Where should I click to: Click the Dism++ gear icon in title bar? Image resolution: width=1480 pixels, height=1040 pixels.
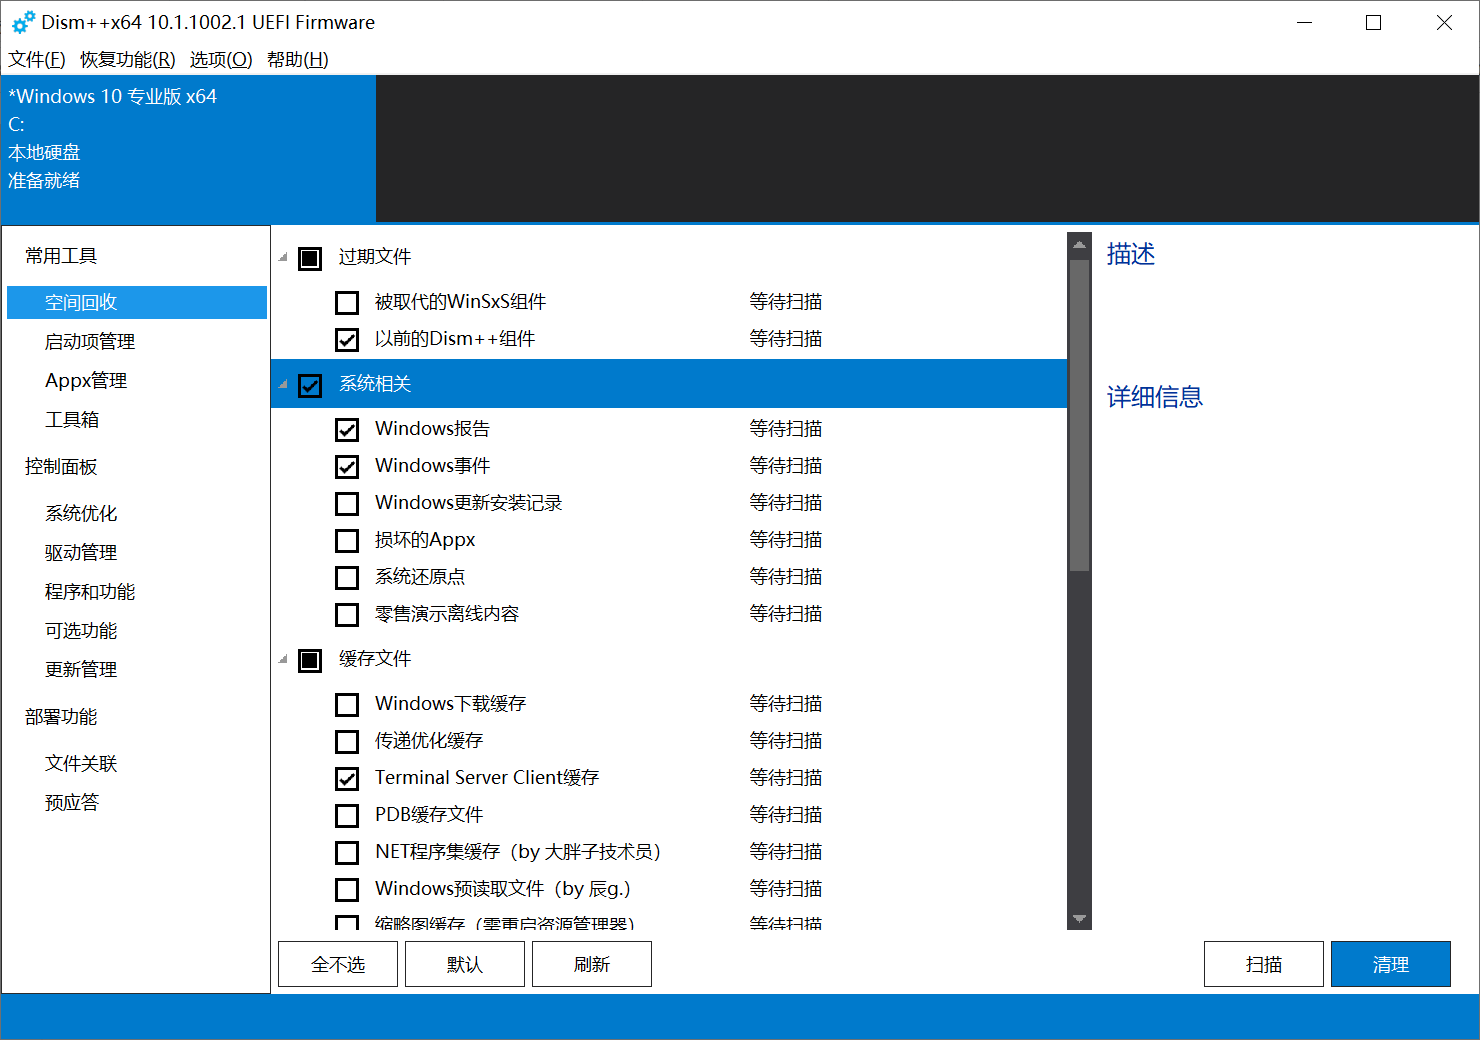click(x=23, y=22)
